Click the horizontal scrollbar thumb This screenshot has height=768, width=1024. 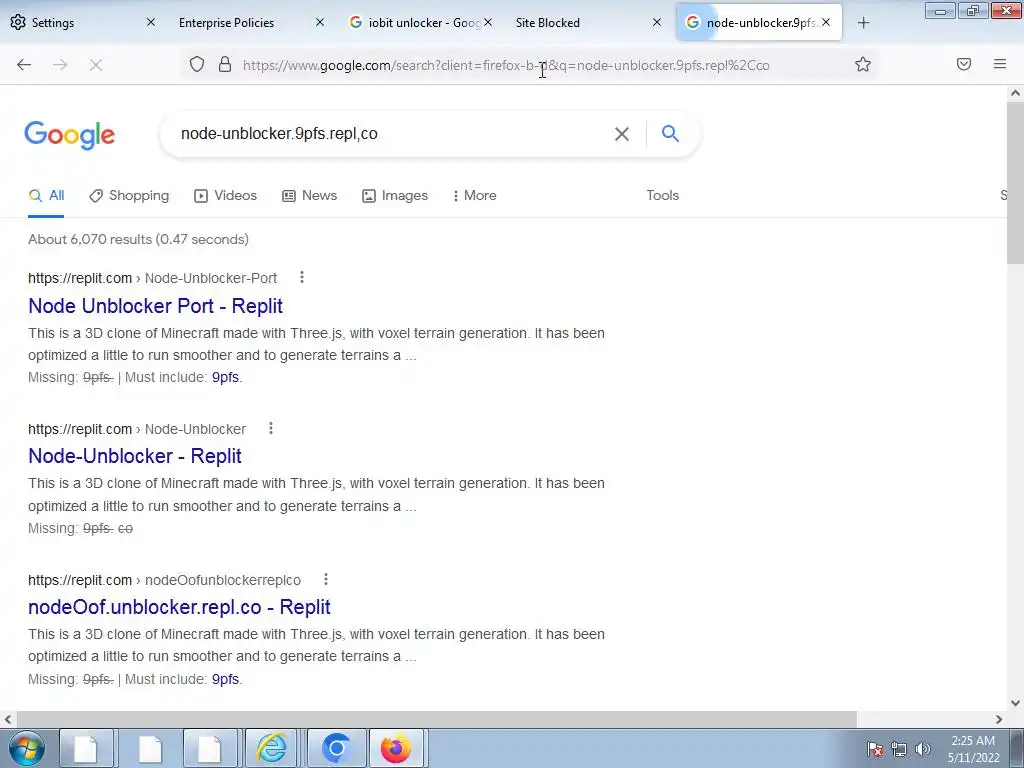(436, 719)
